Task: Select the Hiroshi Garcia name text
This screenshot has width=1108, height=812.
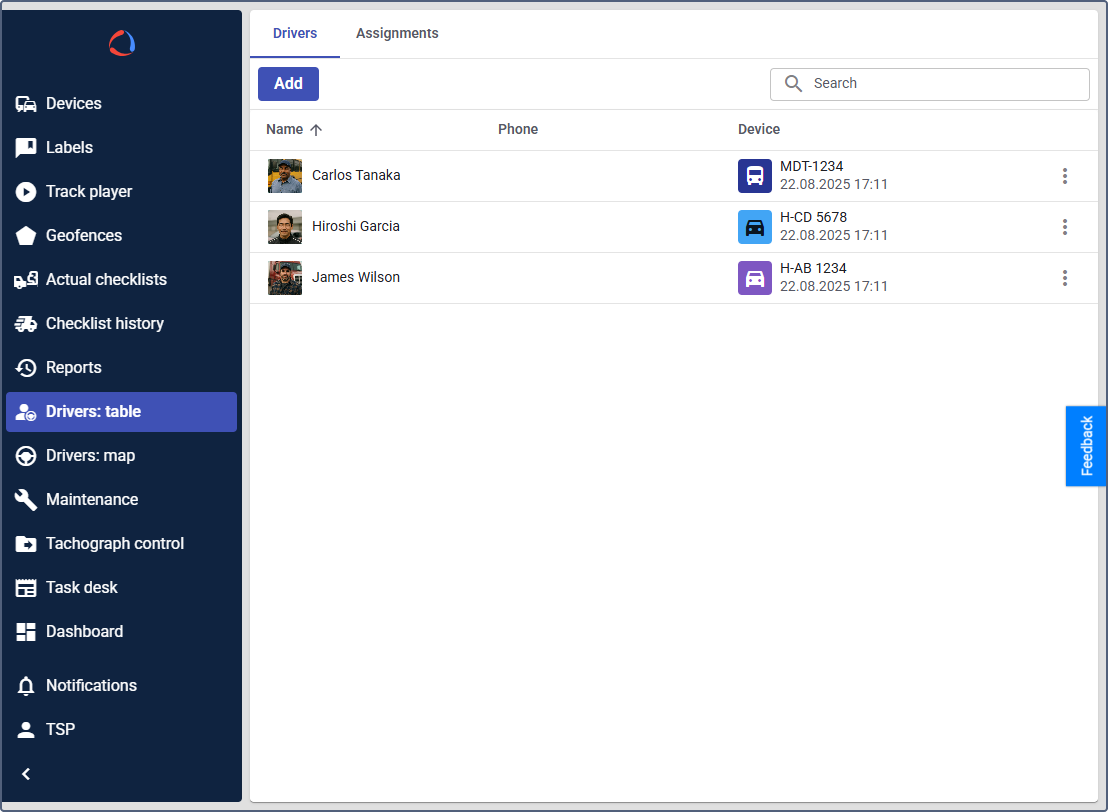Action: pyautogui.click(x=355, y=226)
